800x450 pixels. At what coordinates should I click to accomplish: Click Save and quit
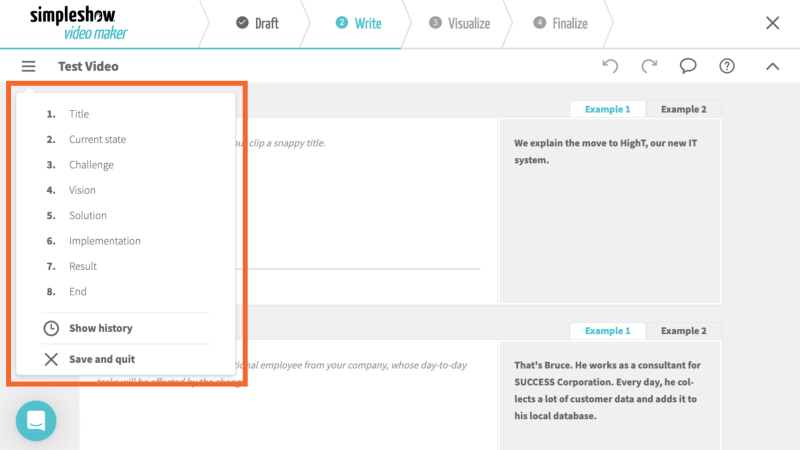click(x=101, y=359)
